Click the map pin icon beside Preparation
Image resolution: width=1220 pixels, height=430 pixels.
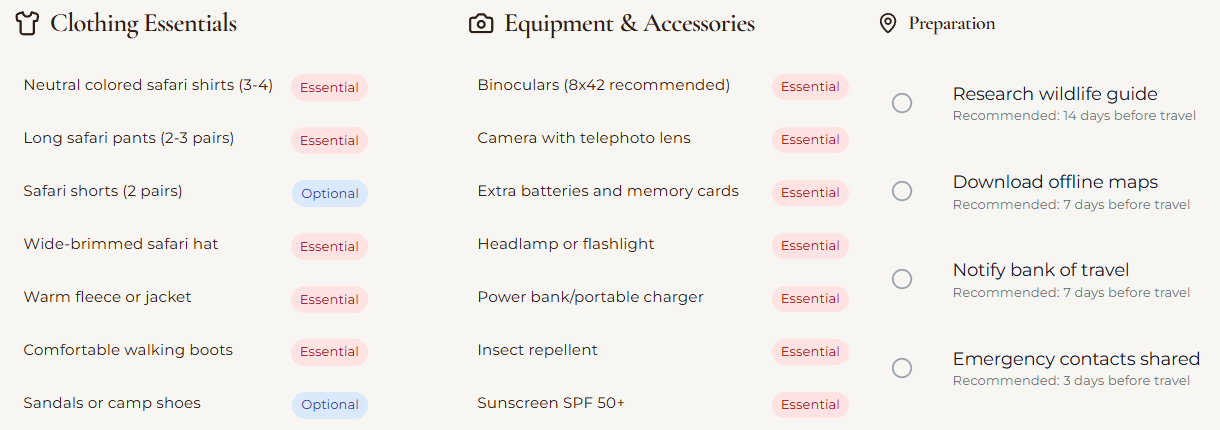click(x=887, y=24)
